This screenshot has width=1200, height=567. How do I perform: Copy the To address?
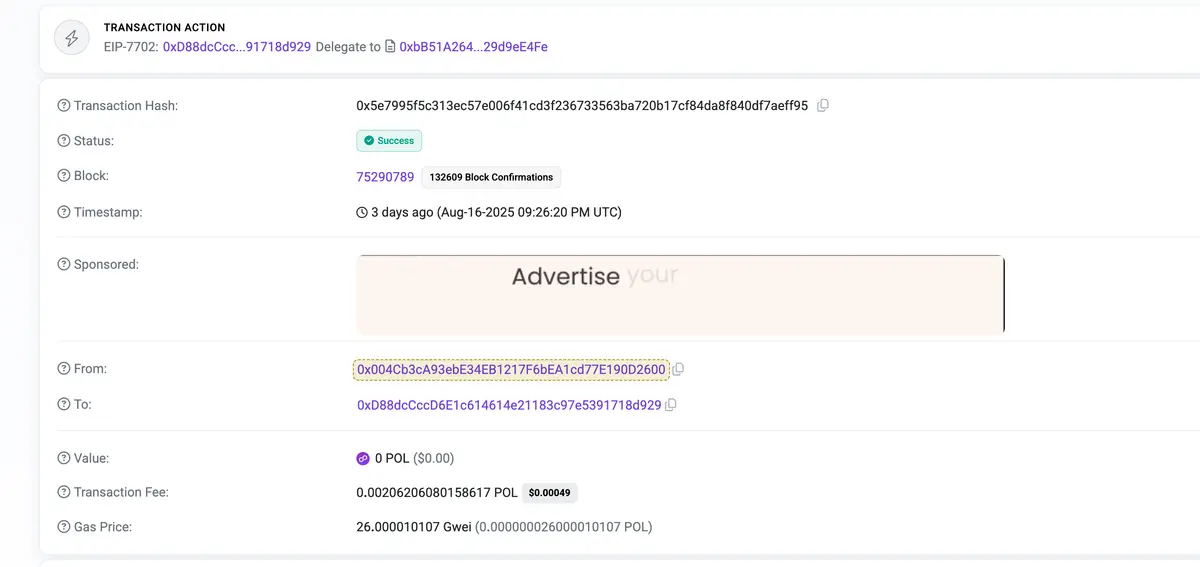click(671, 405)
